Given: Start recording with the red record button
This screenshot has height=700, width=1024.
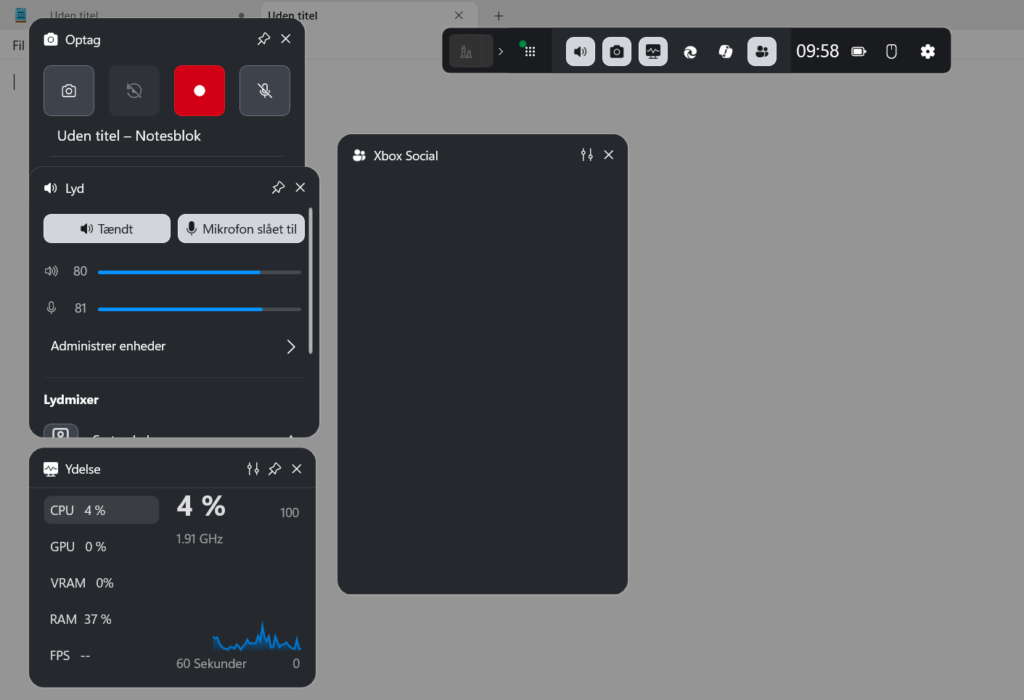Looking at the screenshot, I should coord(199,91).
